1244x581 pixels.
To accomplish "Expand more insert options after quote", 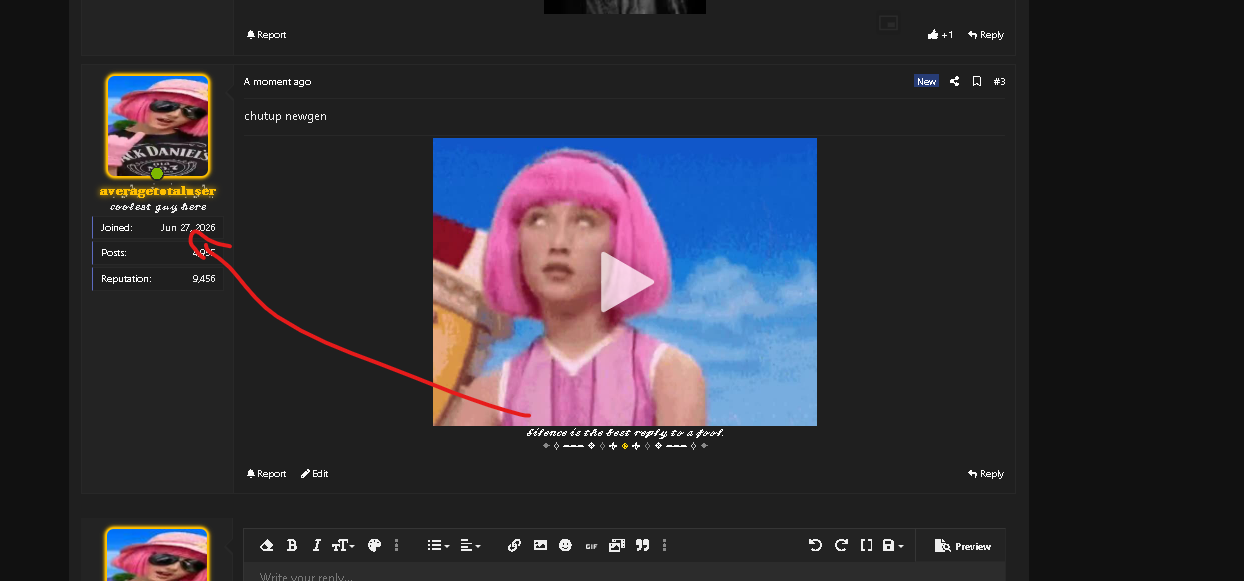I will (x=665, y=545).
